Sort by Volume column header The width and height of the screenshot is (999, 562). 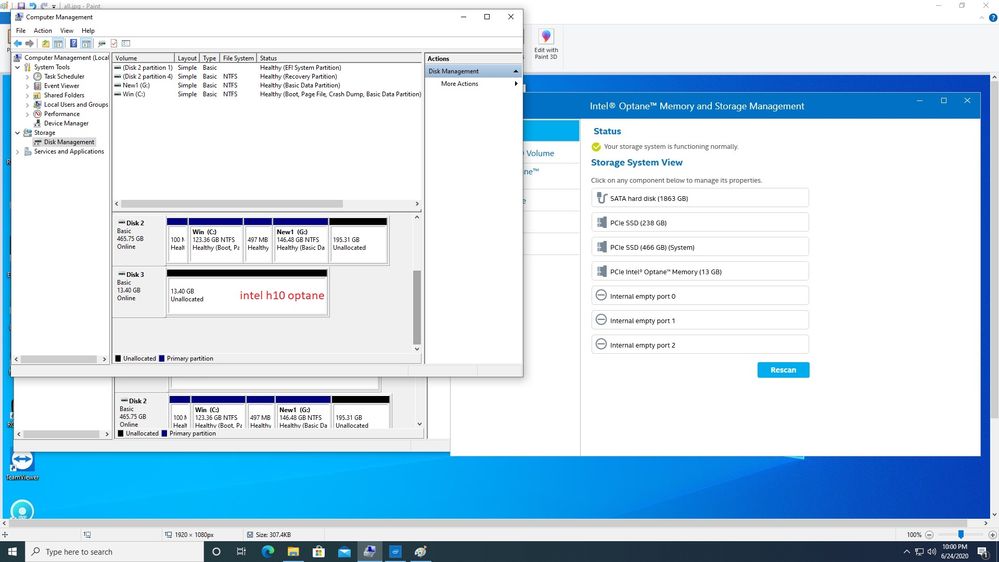pos(143,58)
